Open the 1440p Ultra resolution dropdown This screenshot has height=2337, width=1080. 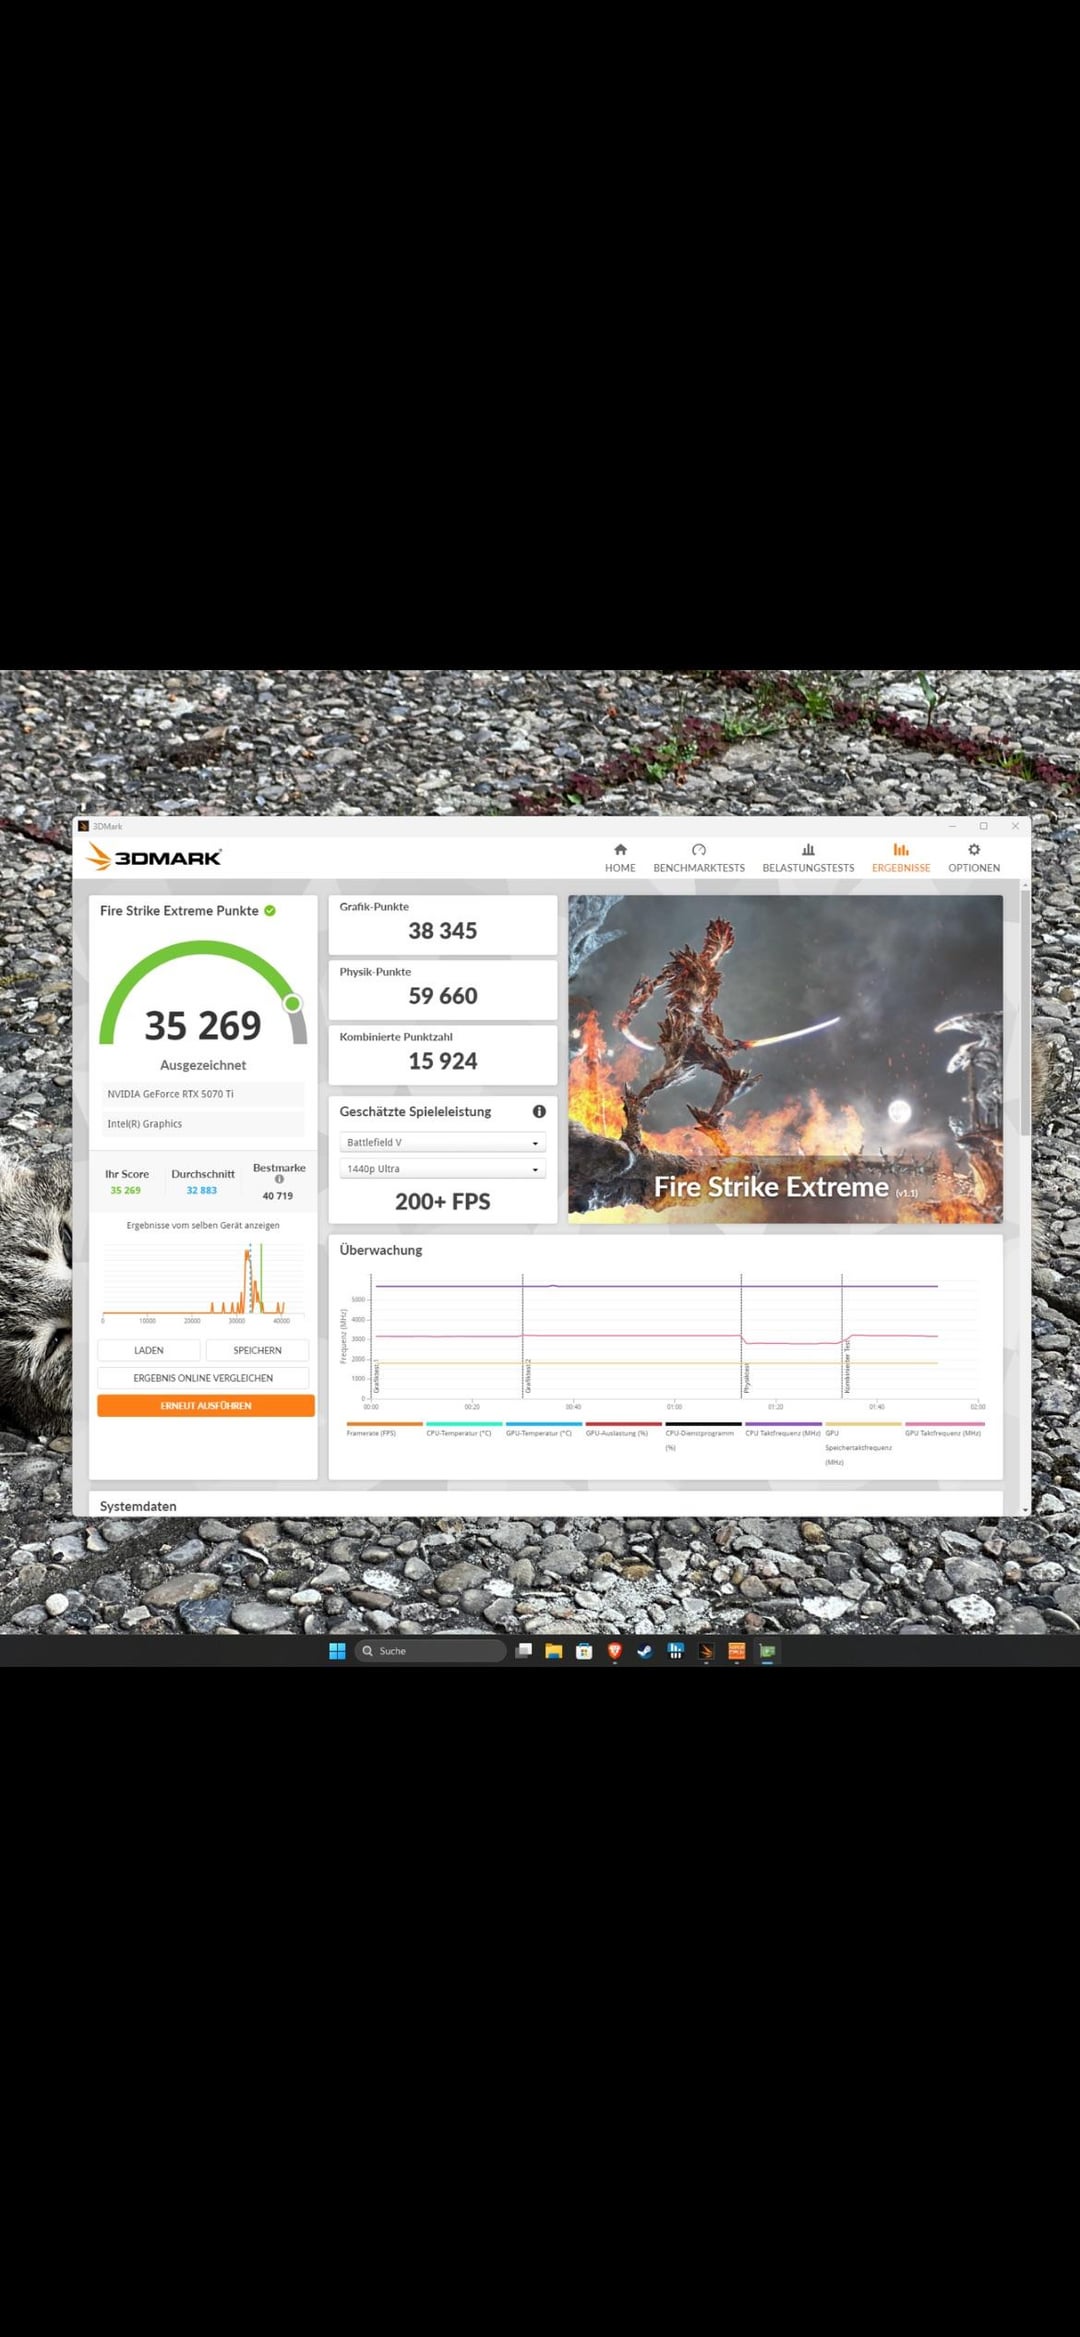pos(443,1168)
